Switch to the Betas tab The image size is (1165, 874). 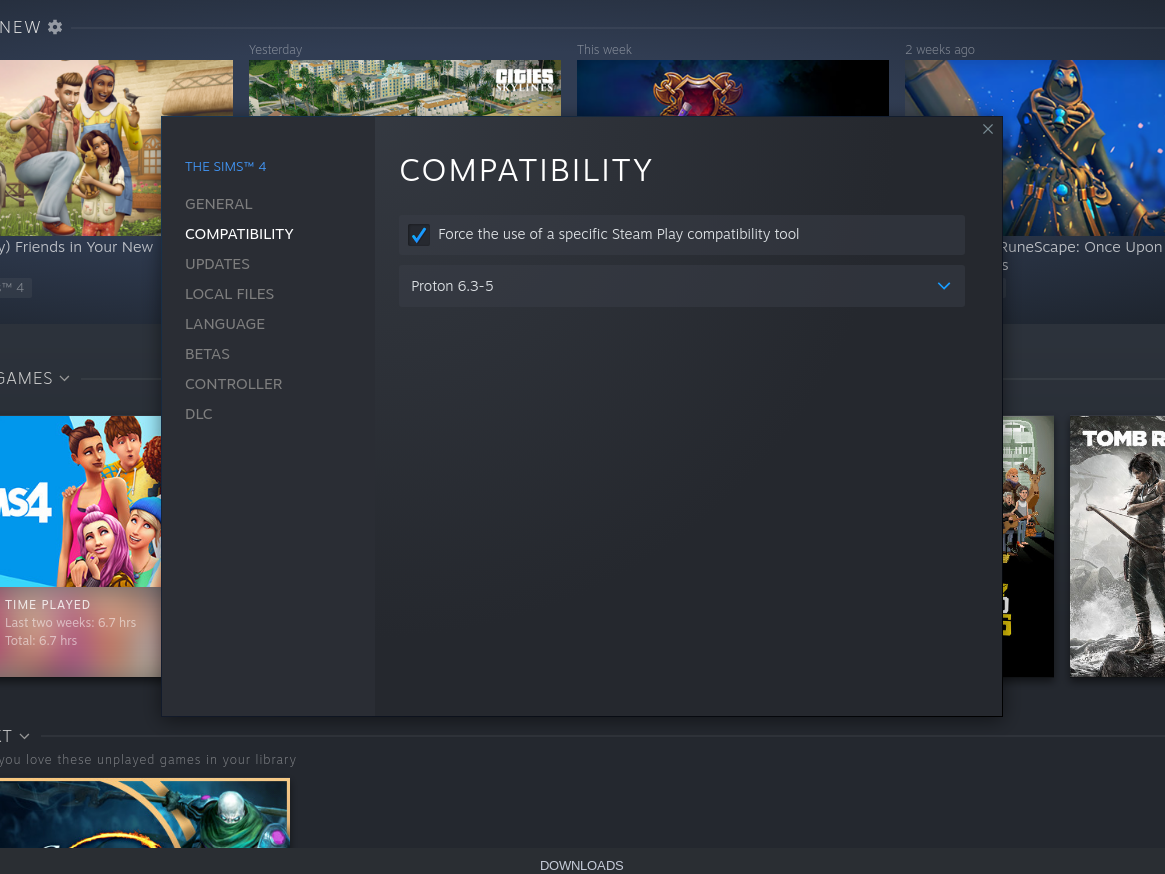pyautogui.click(x=207, y=354)
